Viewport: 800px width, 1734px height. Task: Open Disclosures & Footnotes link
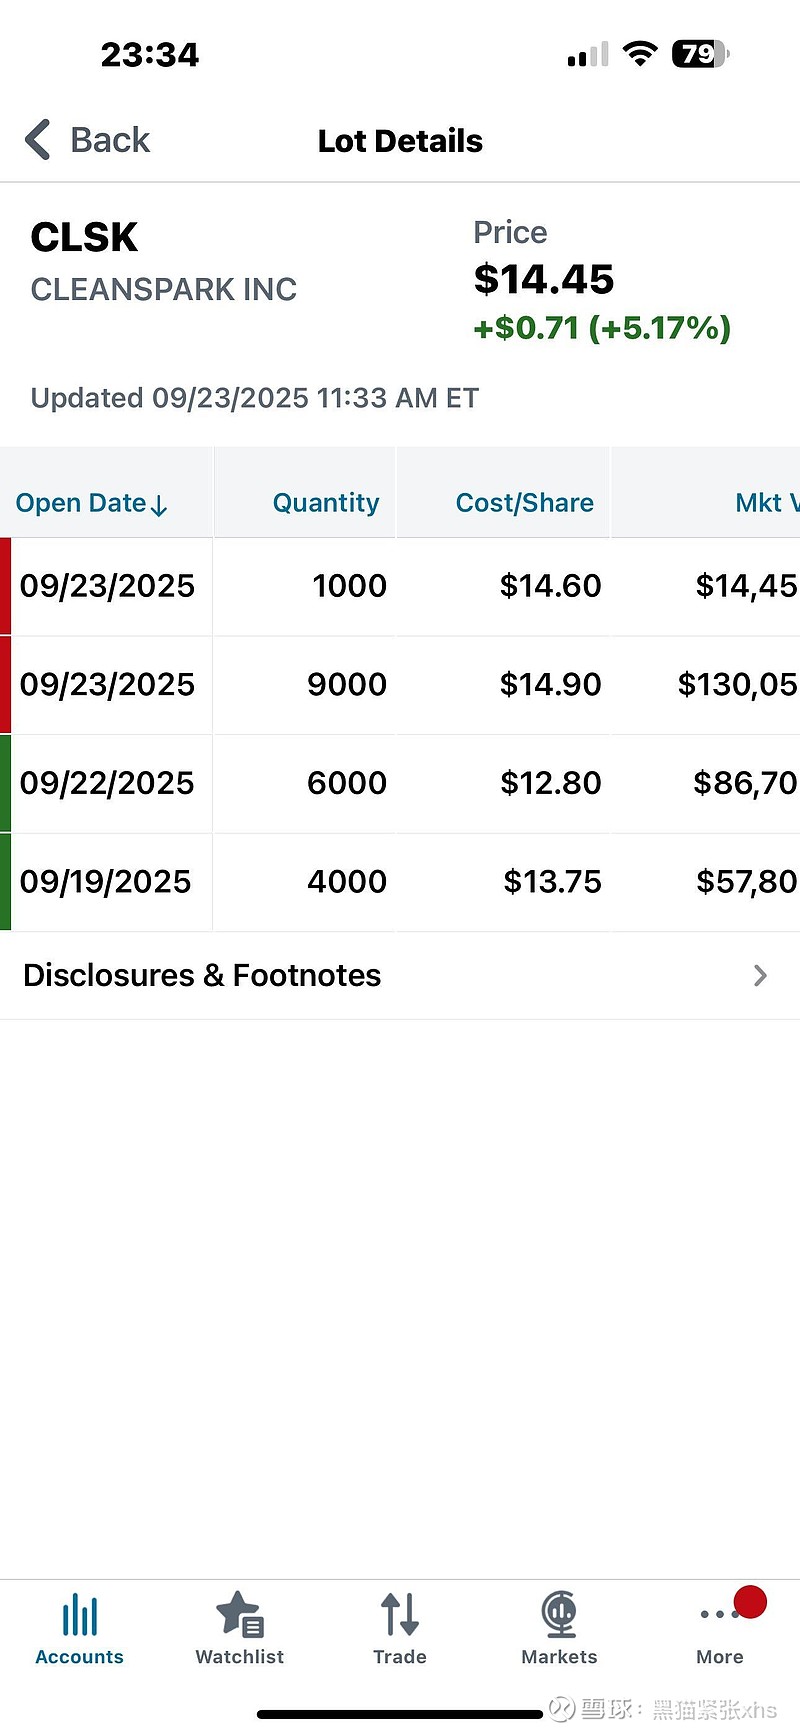tap(202, 976)
